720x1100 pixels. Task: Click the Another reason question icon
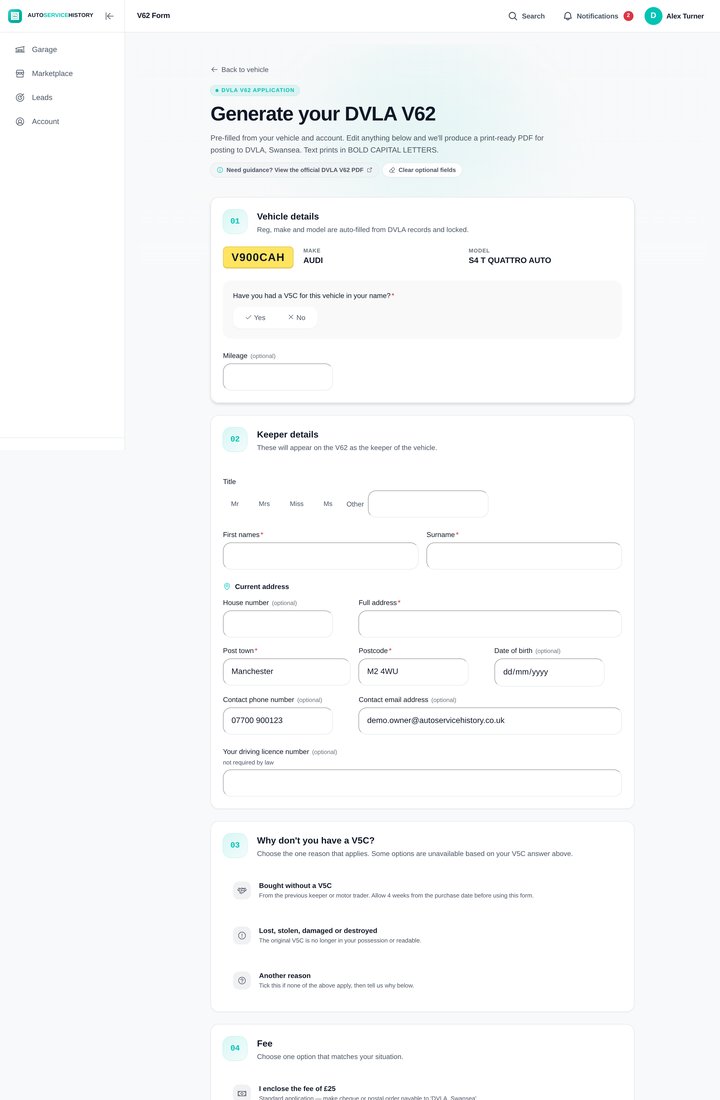pos(242,980)
